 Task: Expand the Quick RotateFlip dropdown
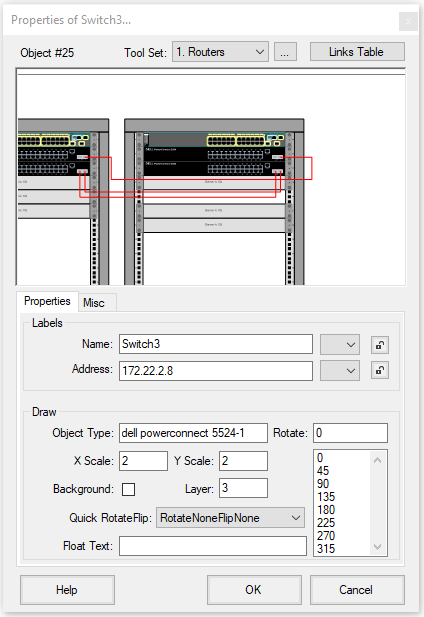(x=230, y=518)
